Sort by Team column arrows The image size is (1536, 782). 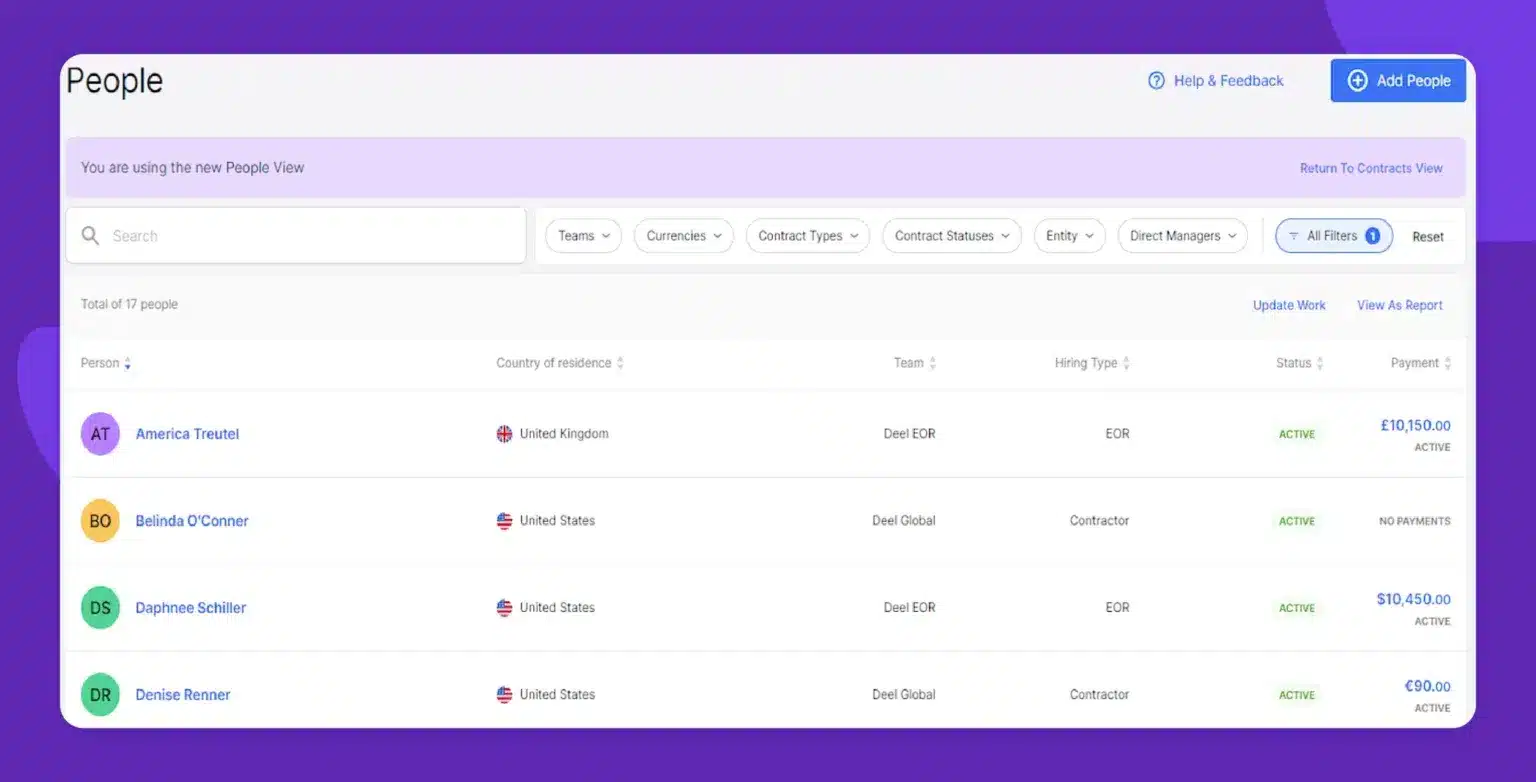click(932, 364)
